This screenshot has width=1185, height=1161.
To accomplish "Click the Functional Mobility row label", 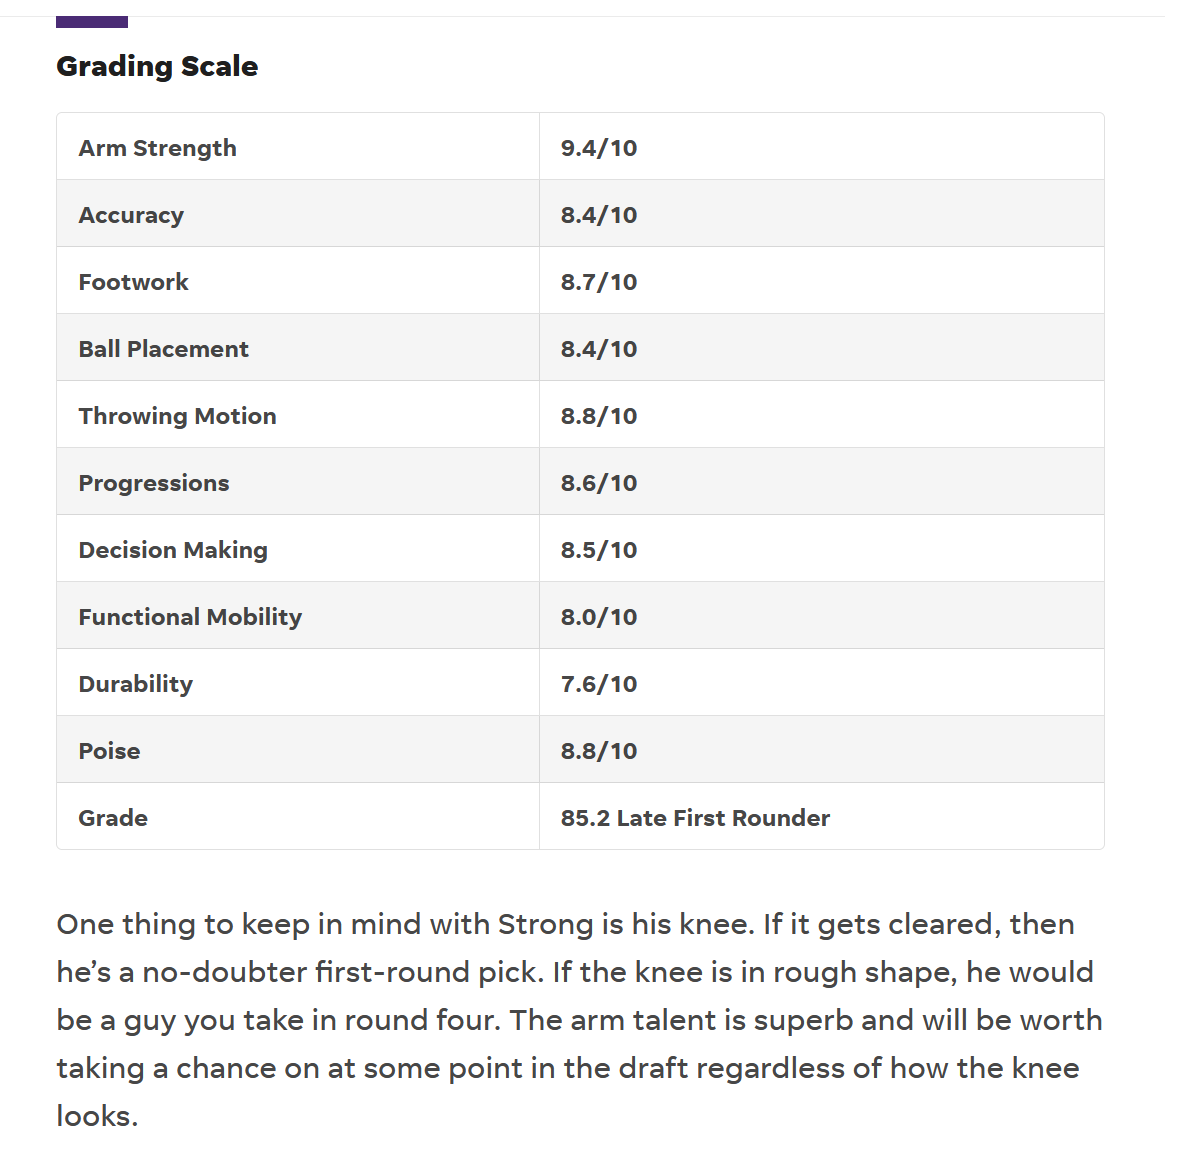I will [x=190, y=617].
